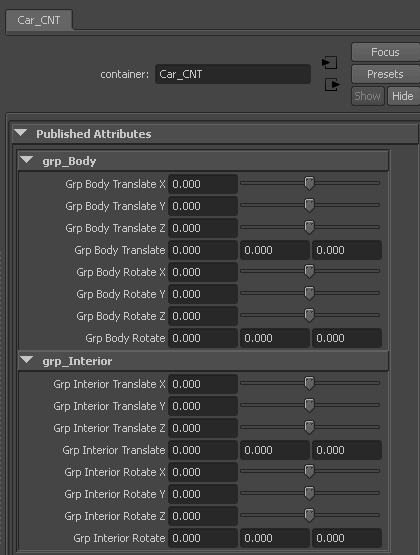
Task: Click the third Grp Body Translate field
Action: click(x=347, y=250)
